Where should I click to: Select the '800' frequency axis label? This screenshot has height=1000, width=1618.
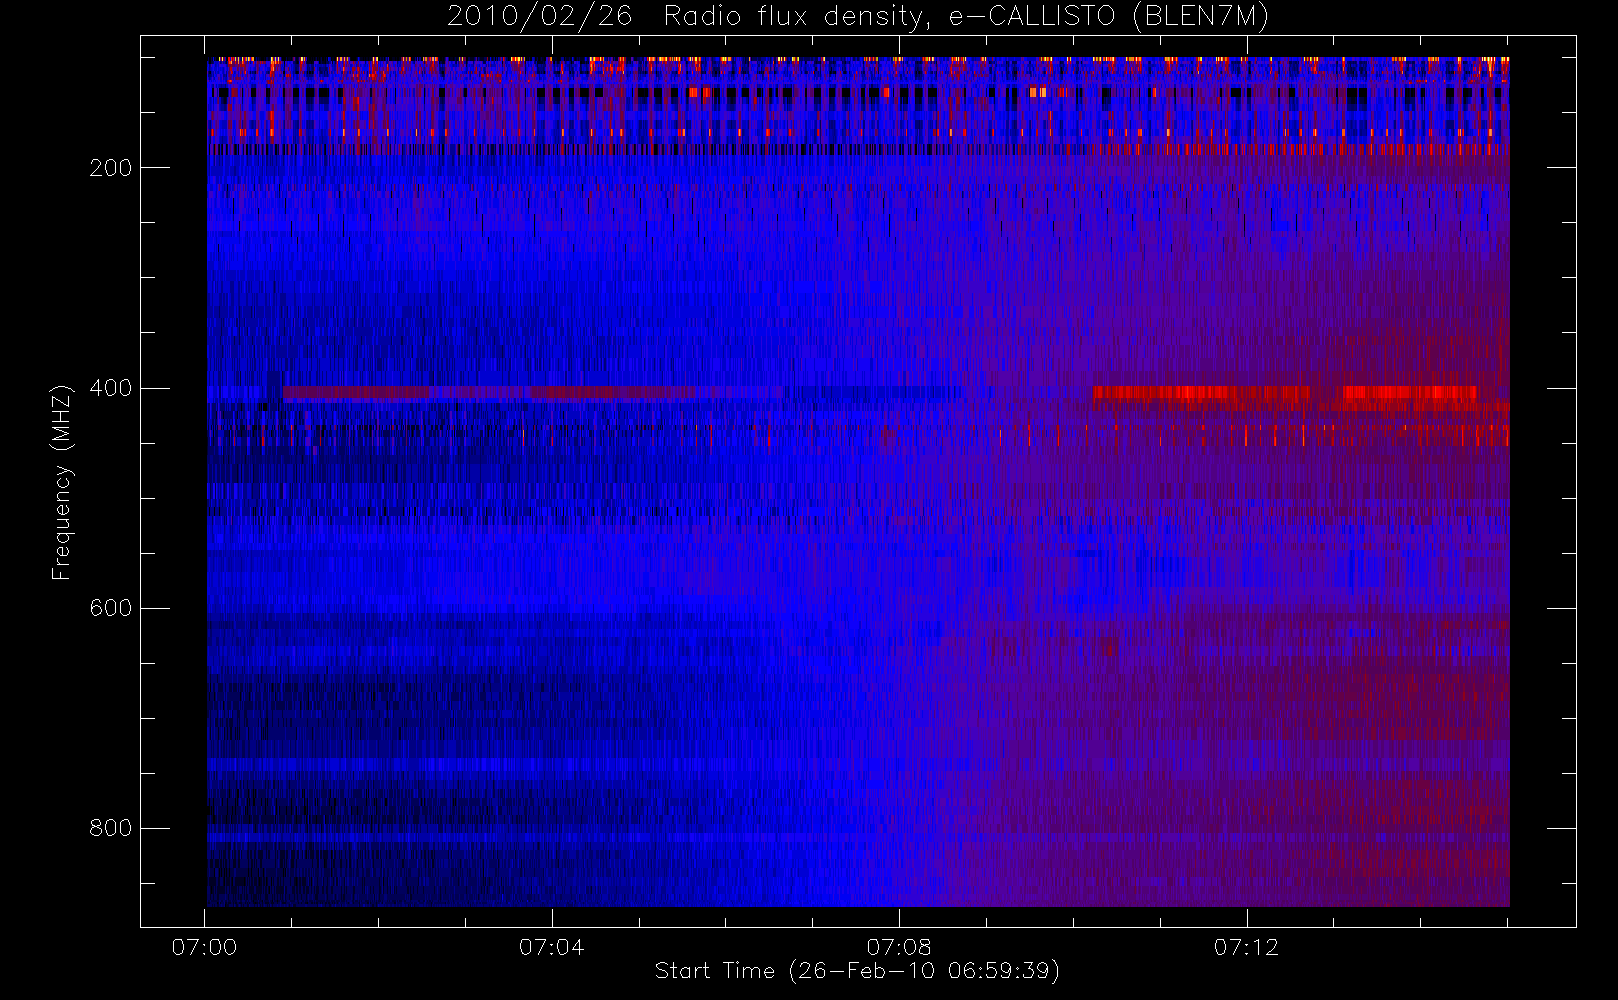pos(111,828)
